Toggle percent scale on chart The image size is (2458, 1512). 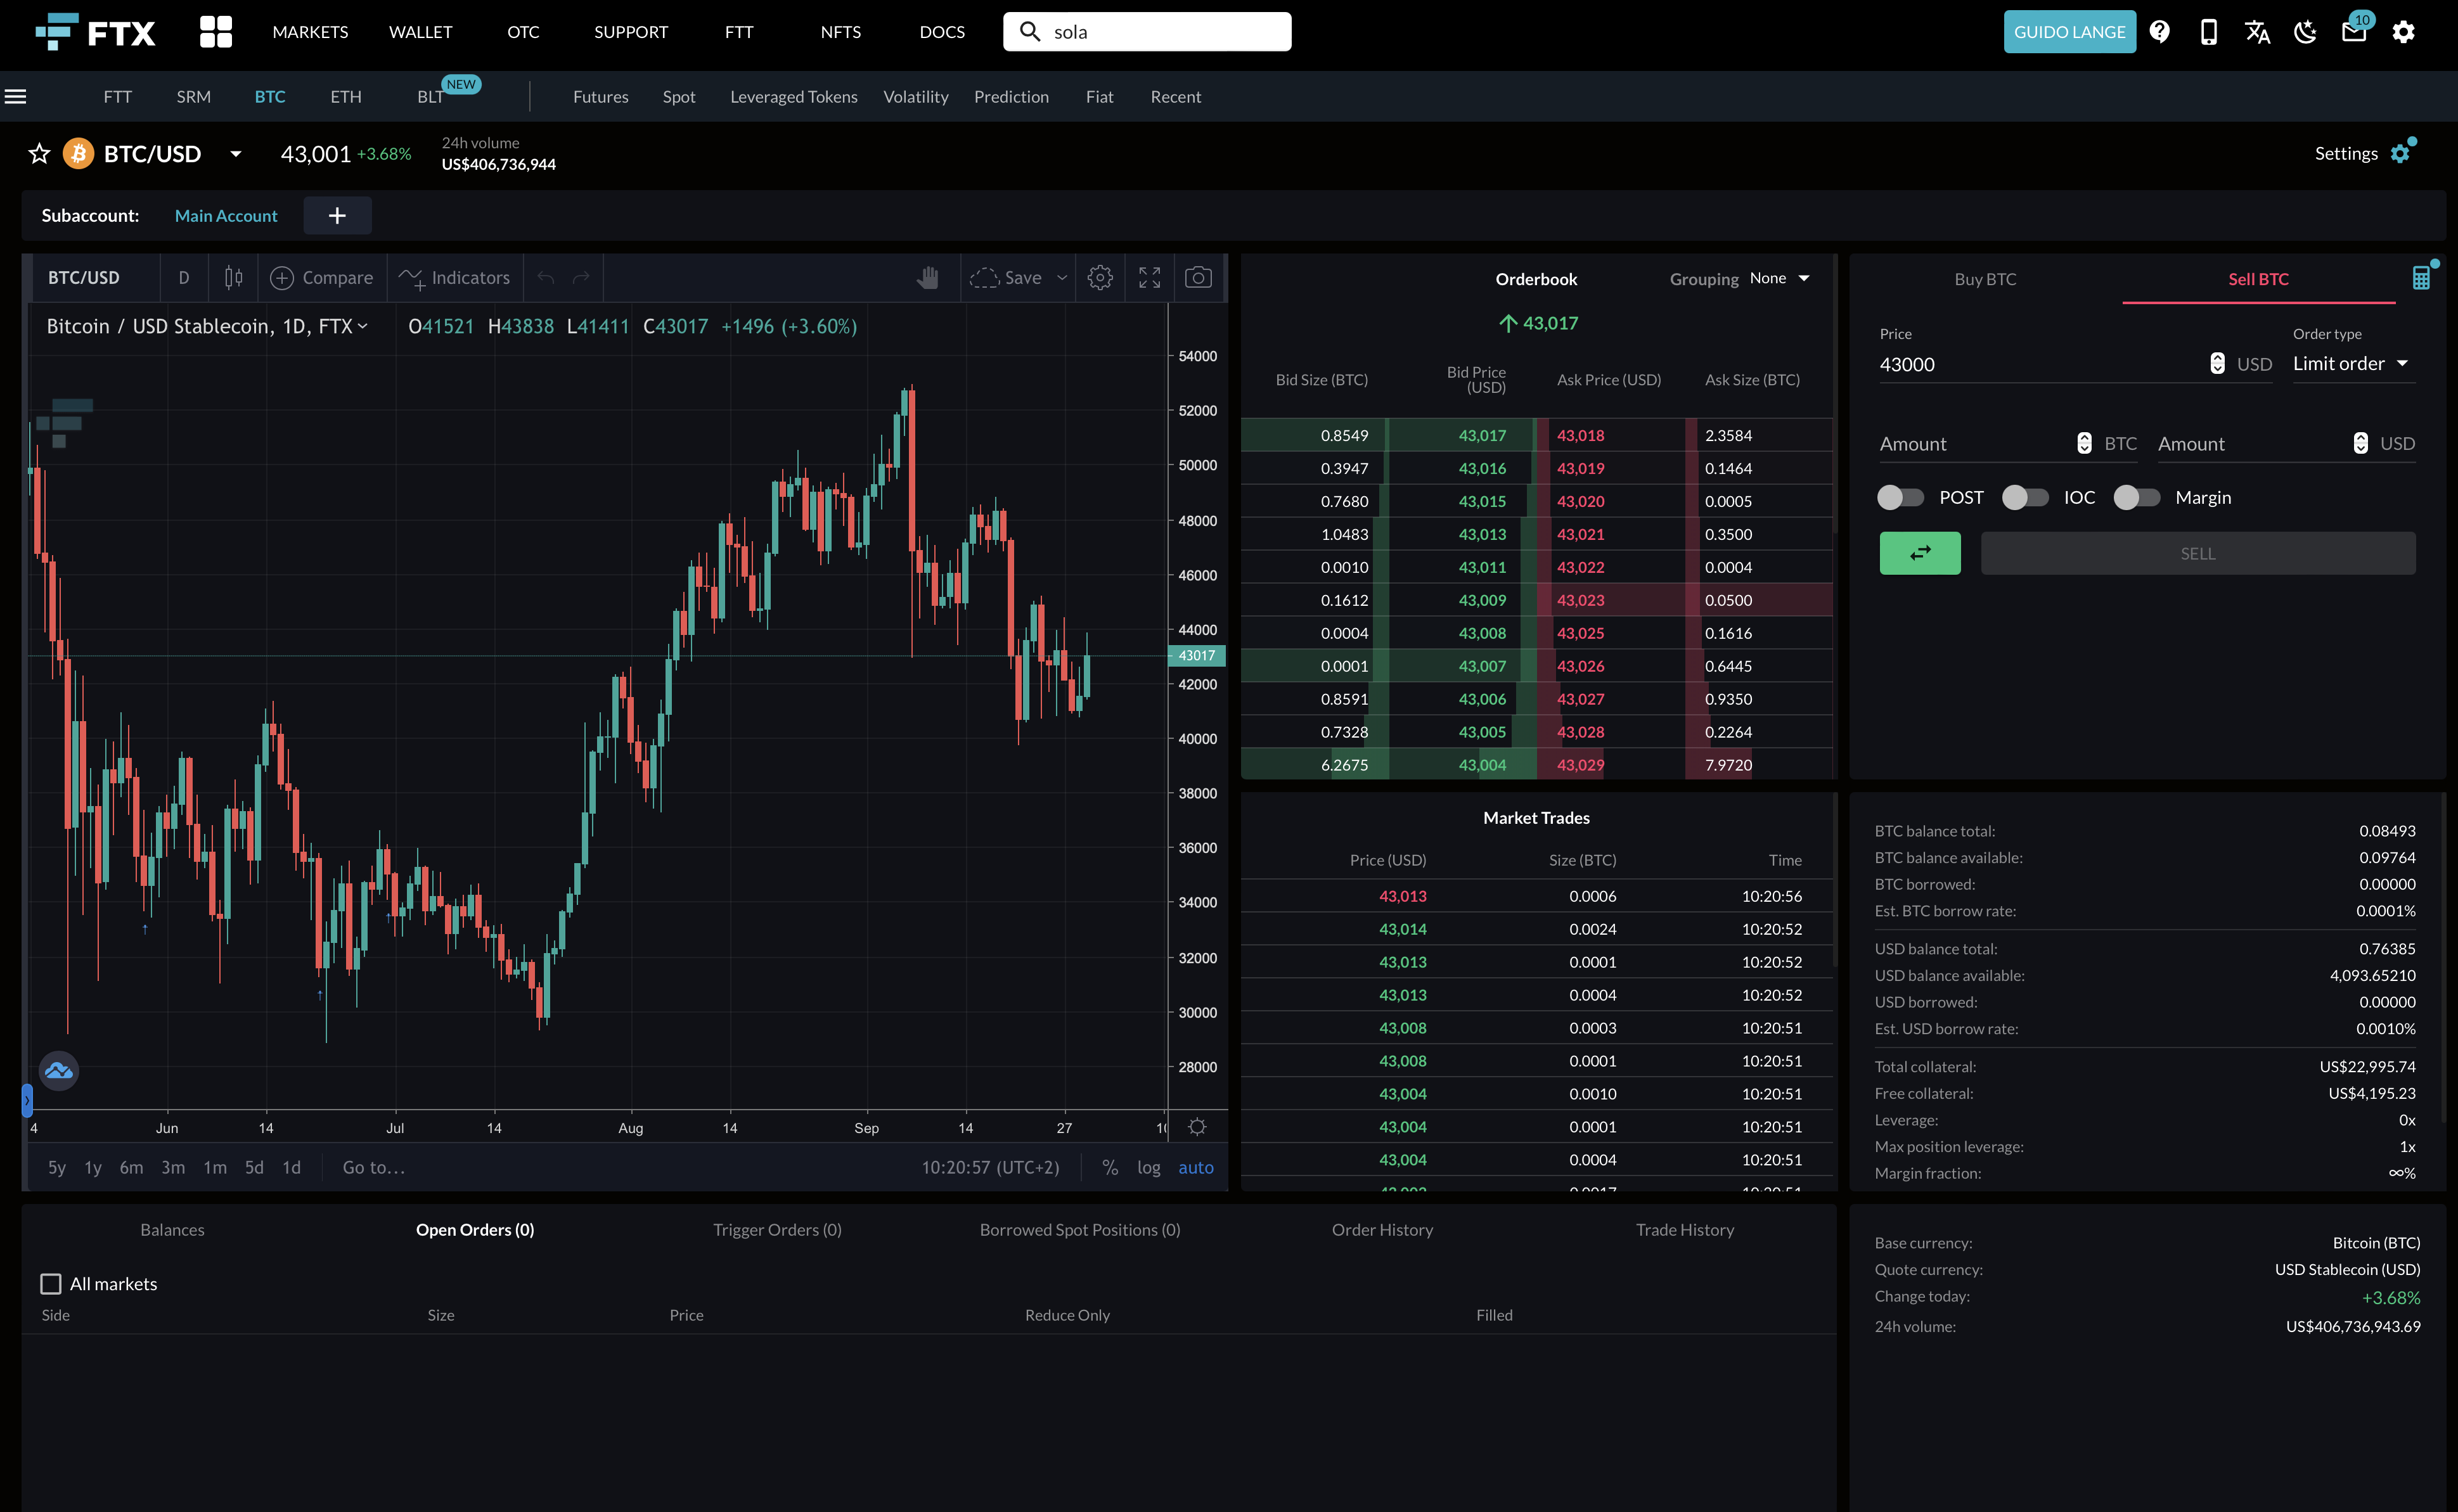(x=1110, y=1167)
